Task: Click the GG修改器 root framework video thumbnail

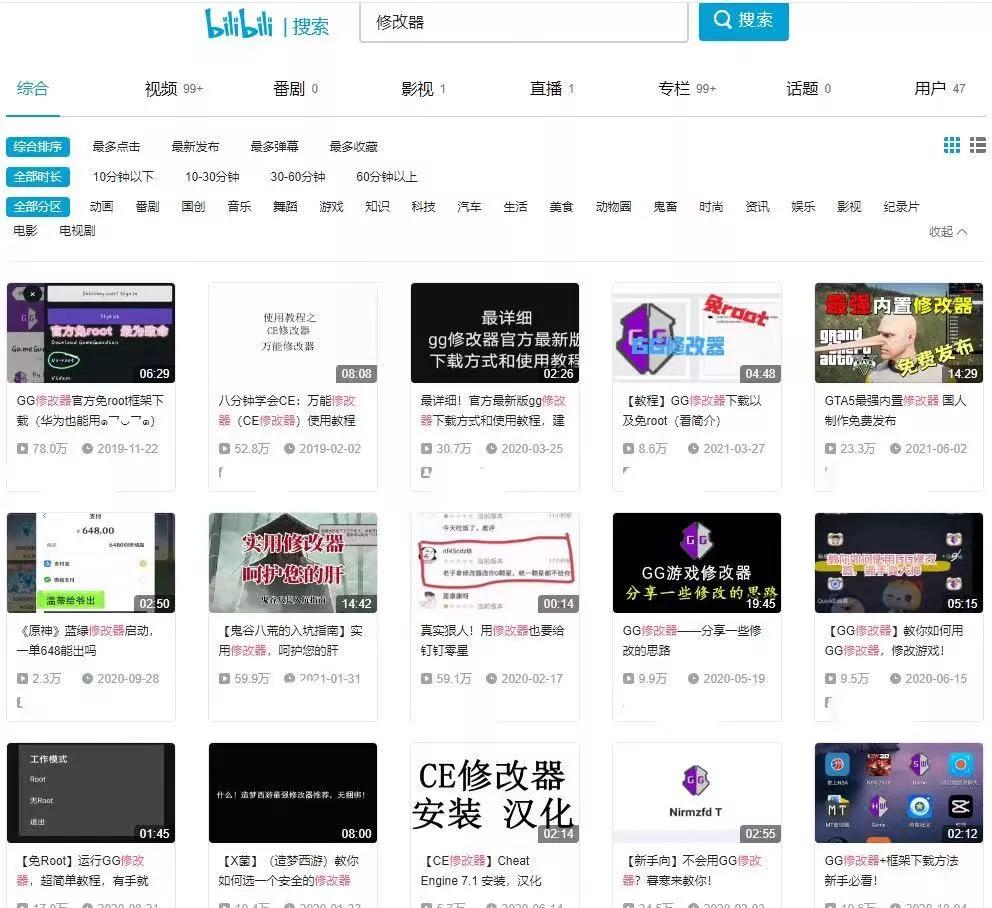Action: click(x=90, y=333)
